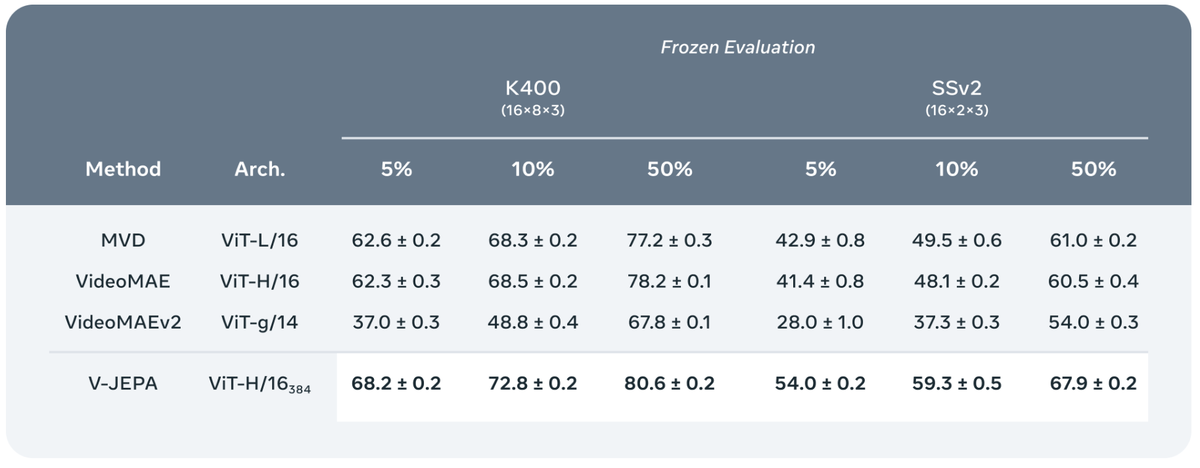Click the Method column header
Screen dimensions: 1200x468
[122, 169]
